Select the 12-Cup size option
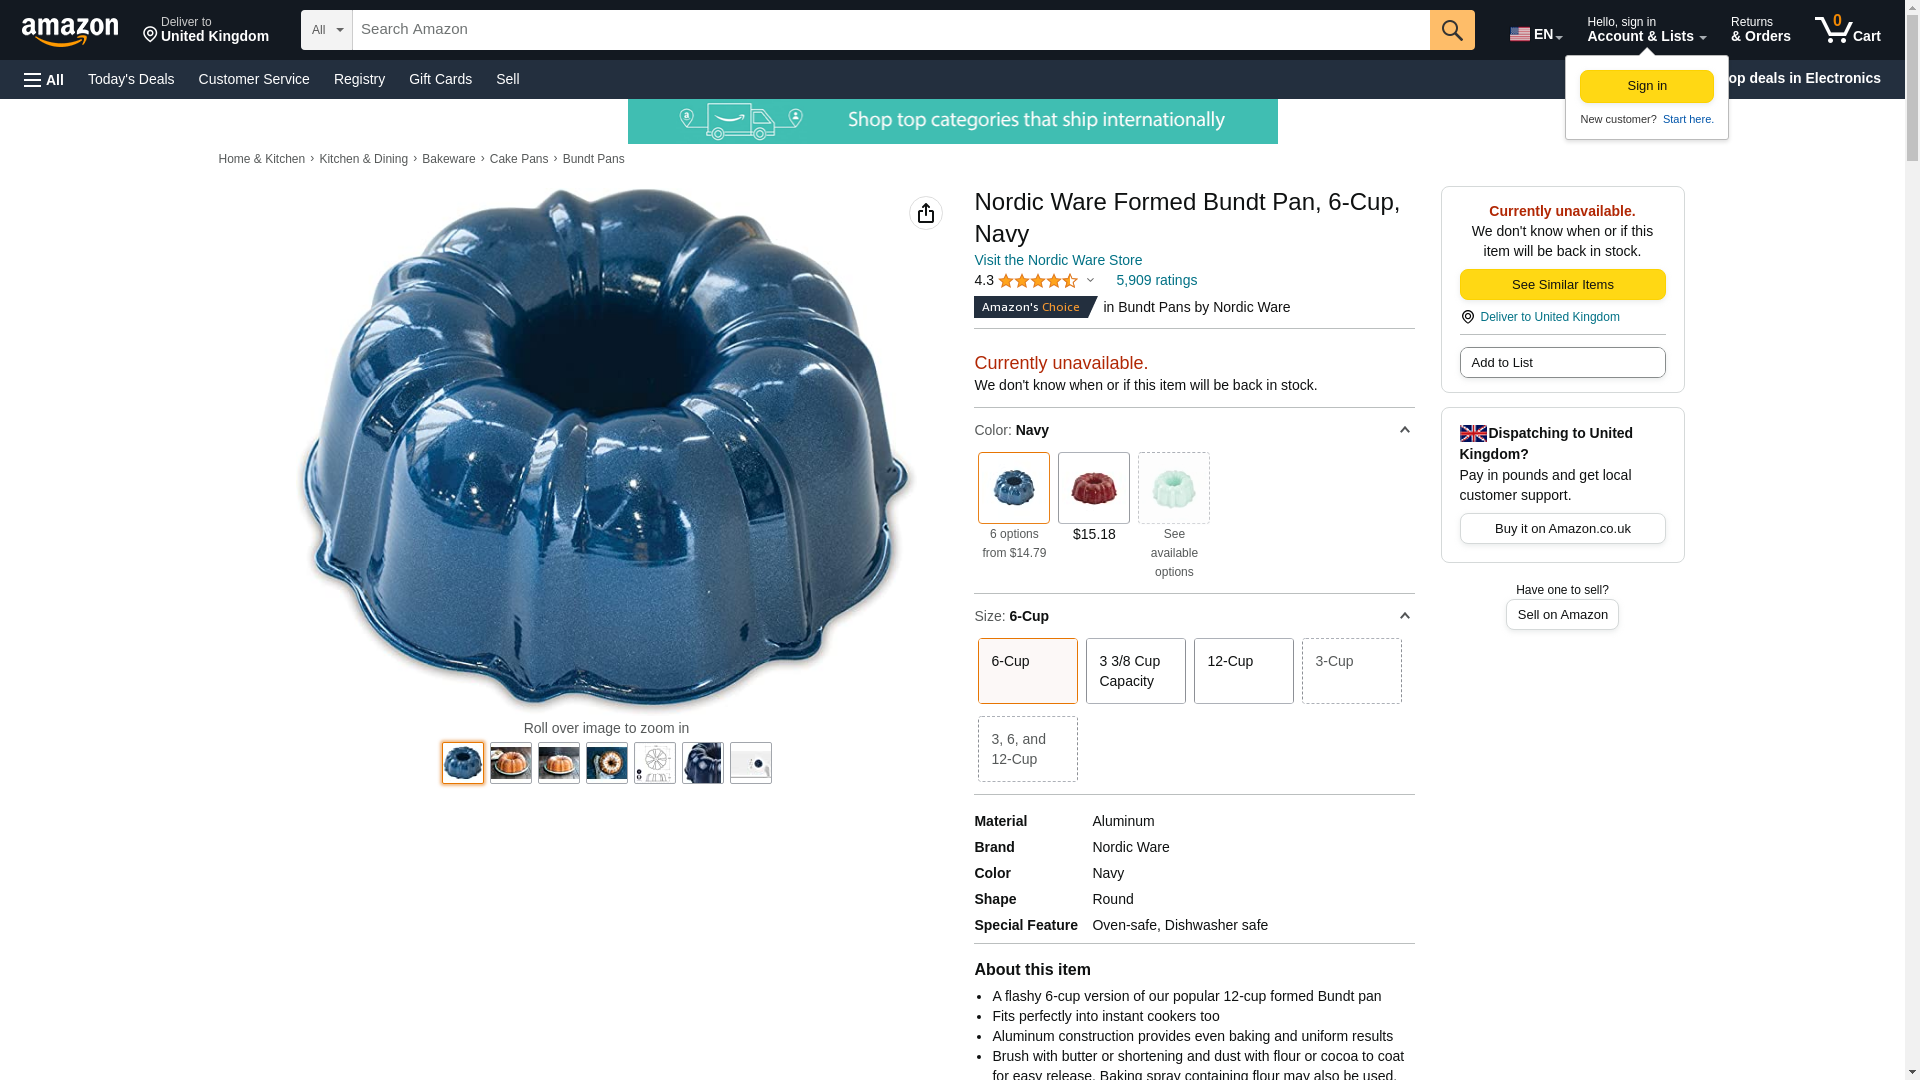Viewport: 1920px width, 1080px height. (1243, 671)
